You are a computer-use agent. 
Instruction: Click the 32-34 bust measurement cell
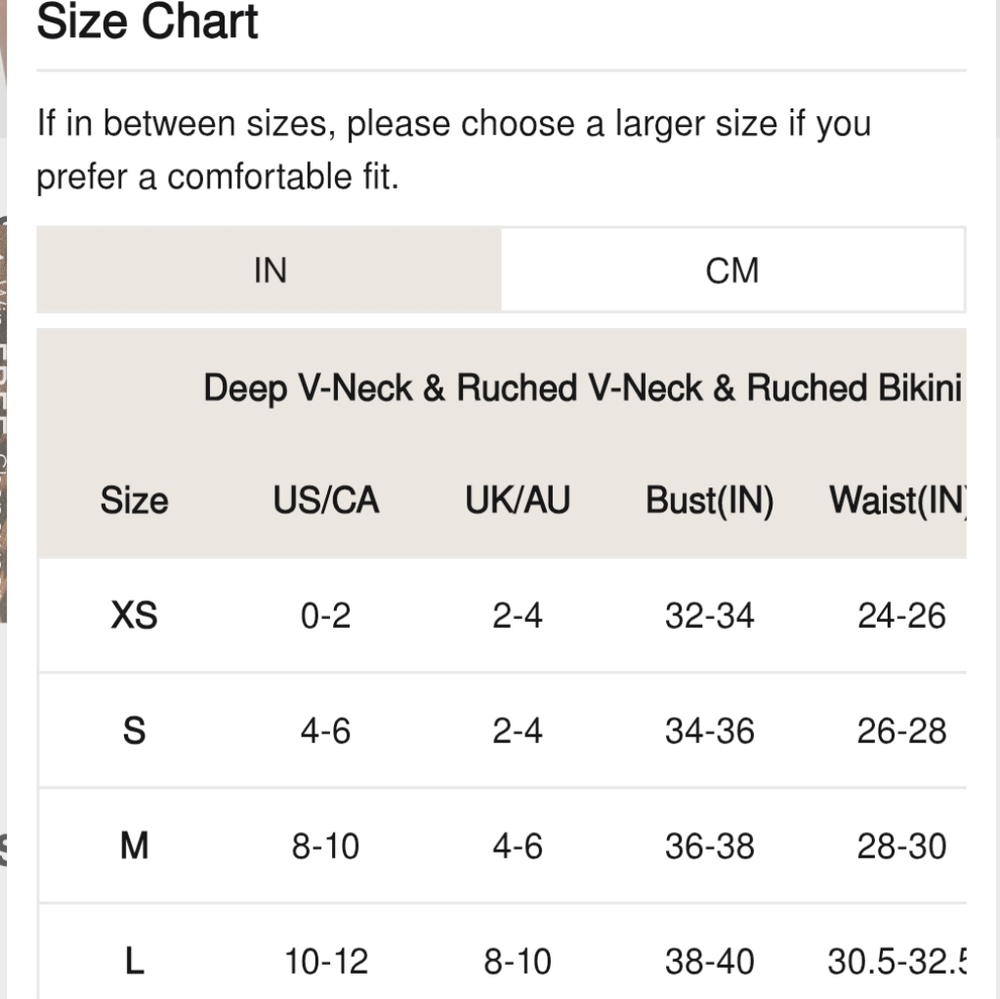pyautogui.click(x=709, y=615)
